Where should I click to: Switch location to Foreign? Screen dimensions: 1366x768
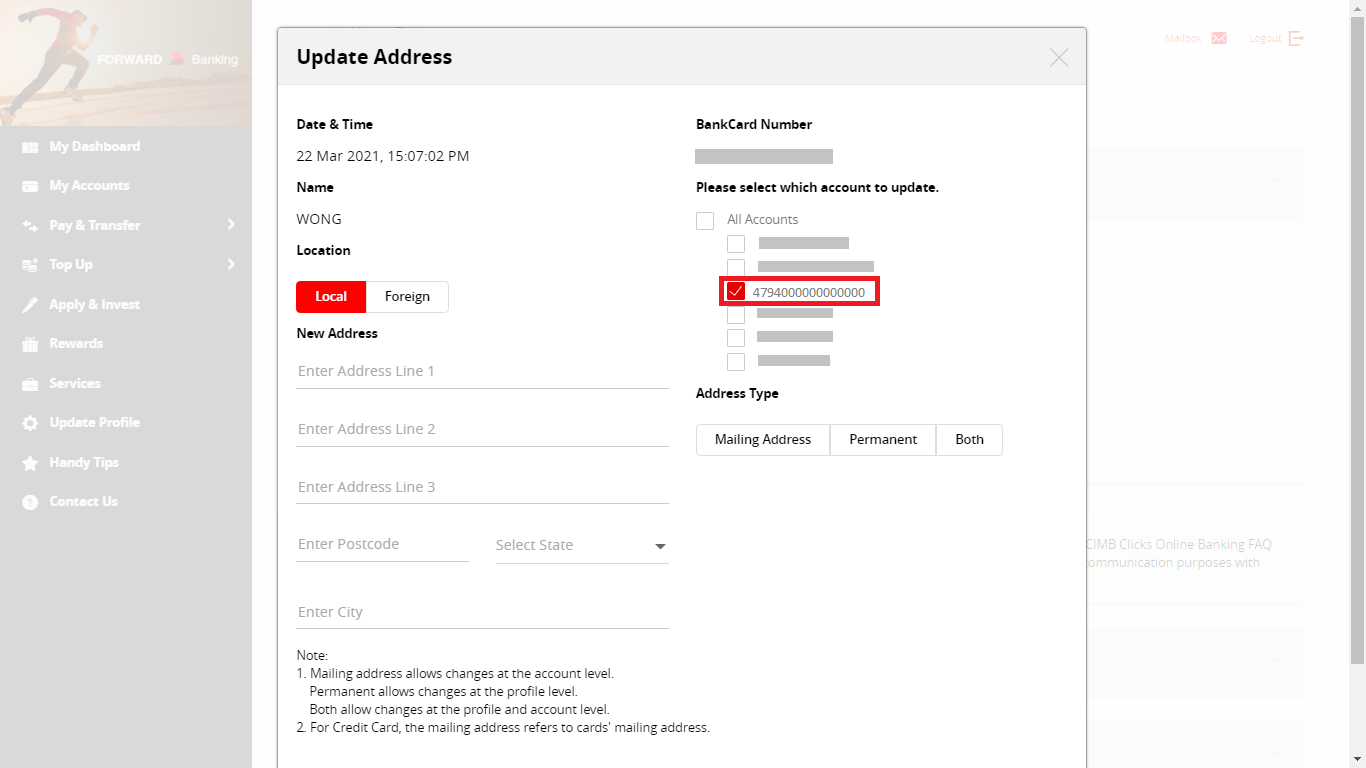(407, 297)
